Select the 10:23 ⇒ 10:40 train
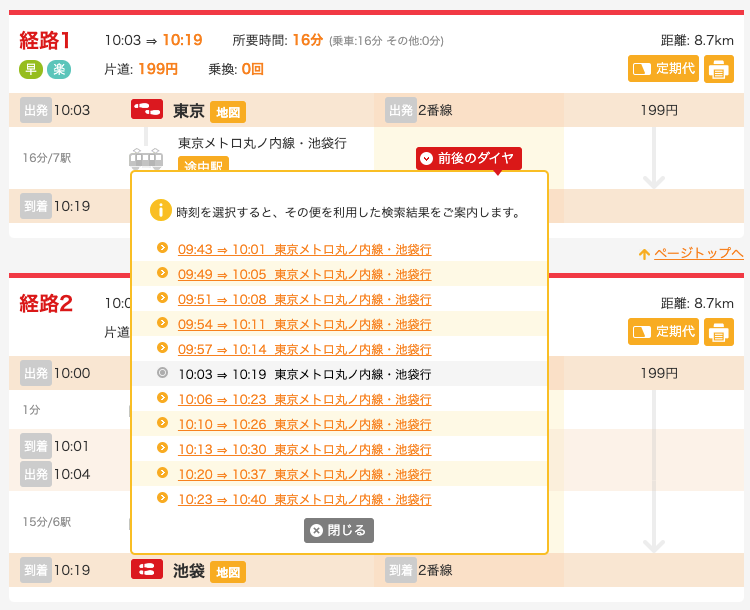 305,499
